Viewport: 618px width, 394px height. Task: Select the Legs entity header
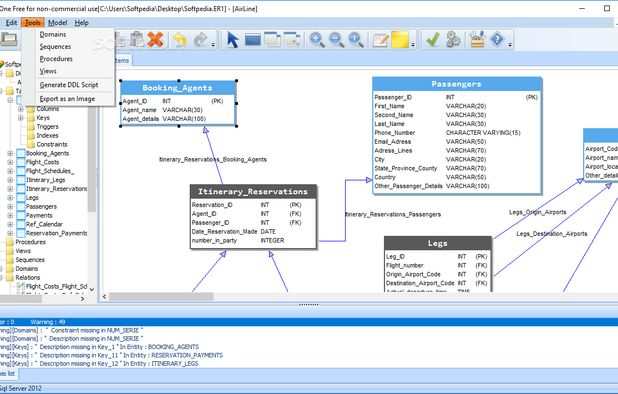438,243
